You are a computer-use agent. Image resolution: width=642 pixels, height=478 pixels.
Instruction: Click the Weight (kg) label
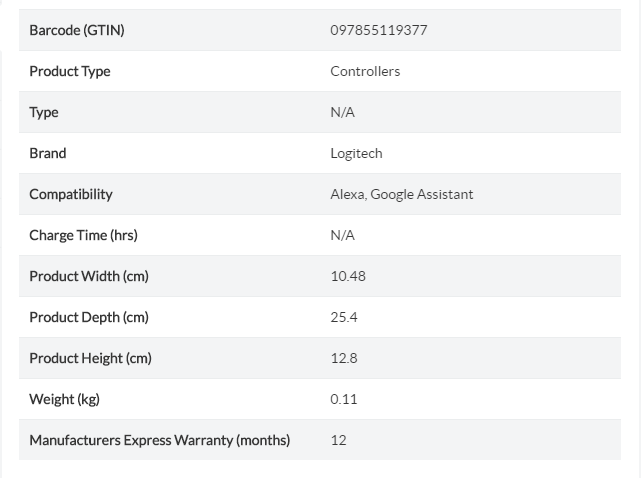64,399
